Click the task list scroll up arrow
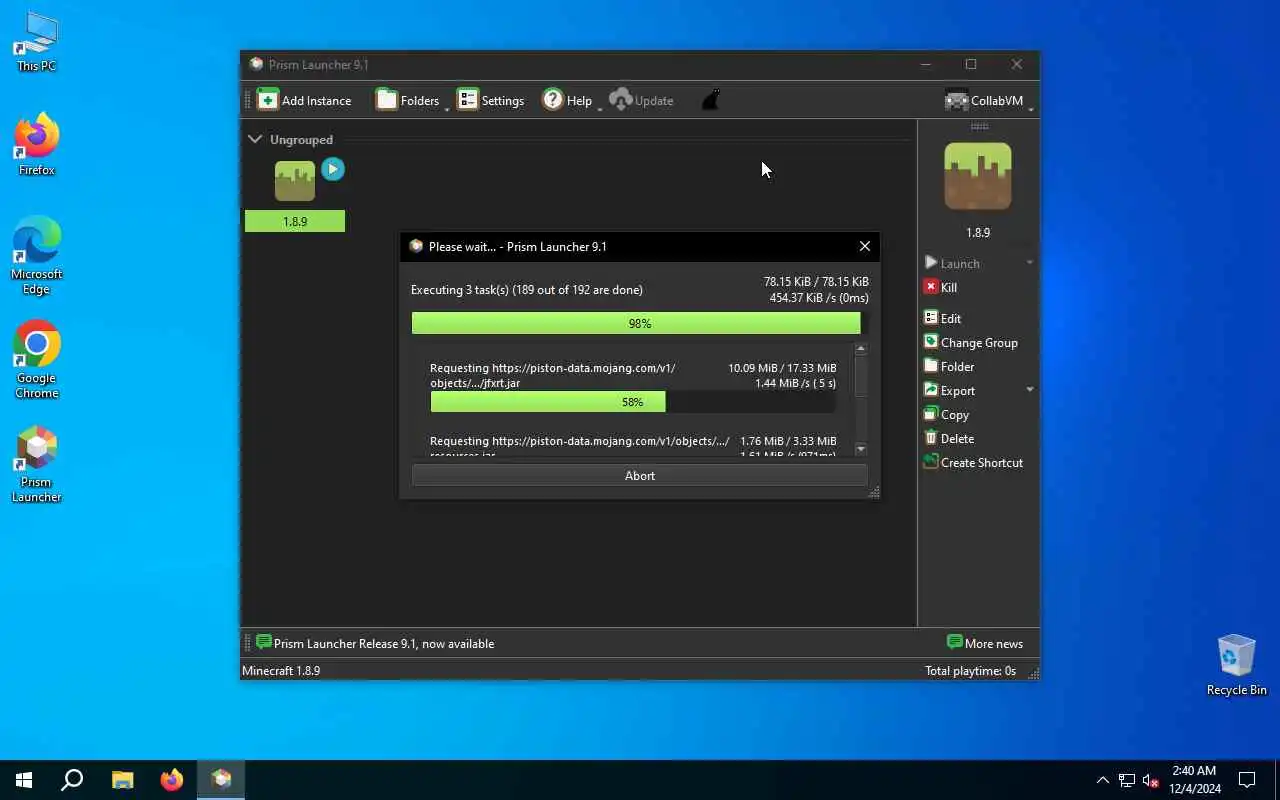The height and width of the screenshot is (800, 1280). (x=861, y=349)
